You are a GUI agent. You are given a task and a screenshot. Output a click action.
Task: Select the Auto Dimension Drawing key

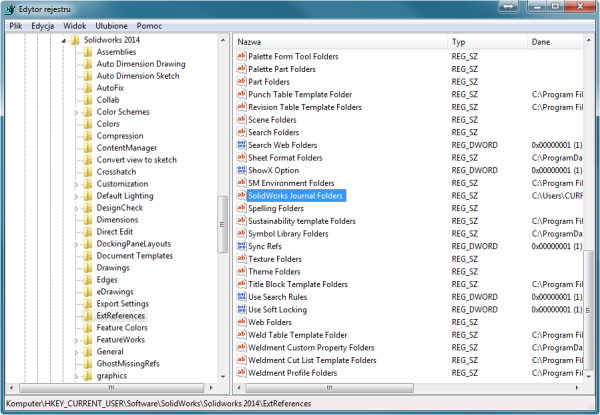tap(141, 64)
